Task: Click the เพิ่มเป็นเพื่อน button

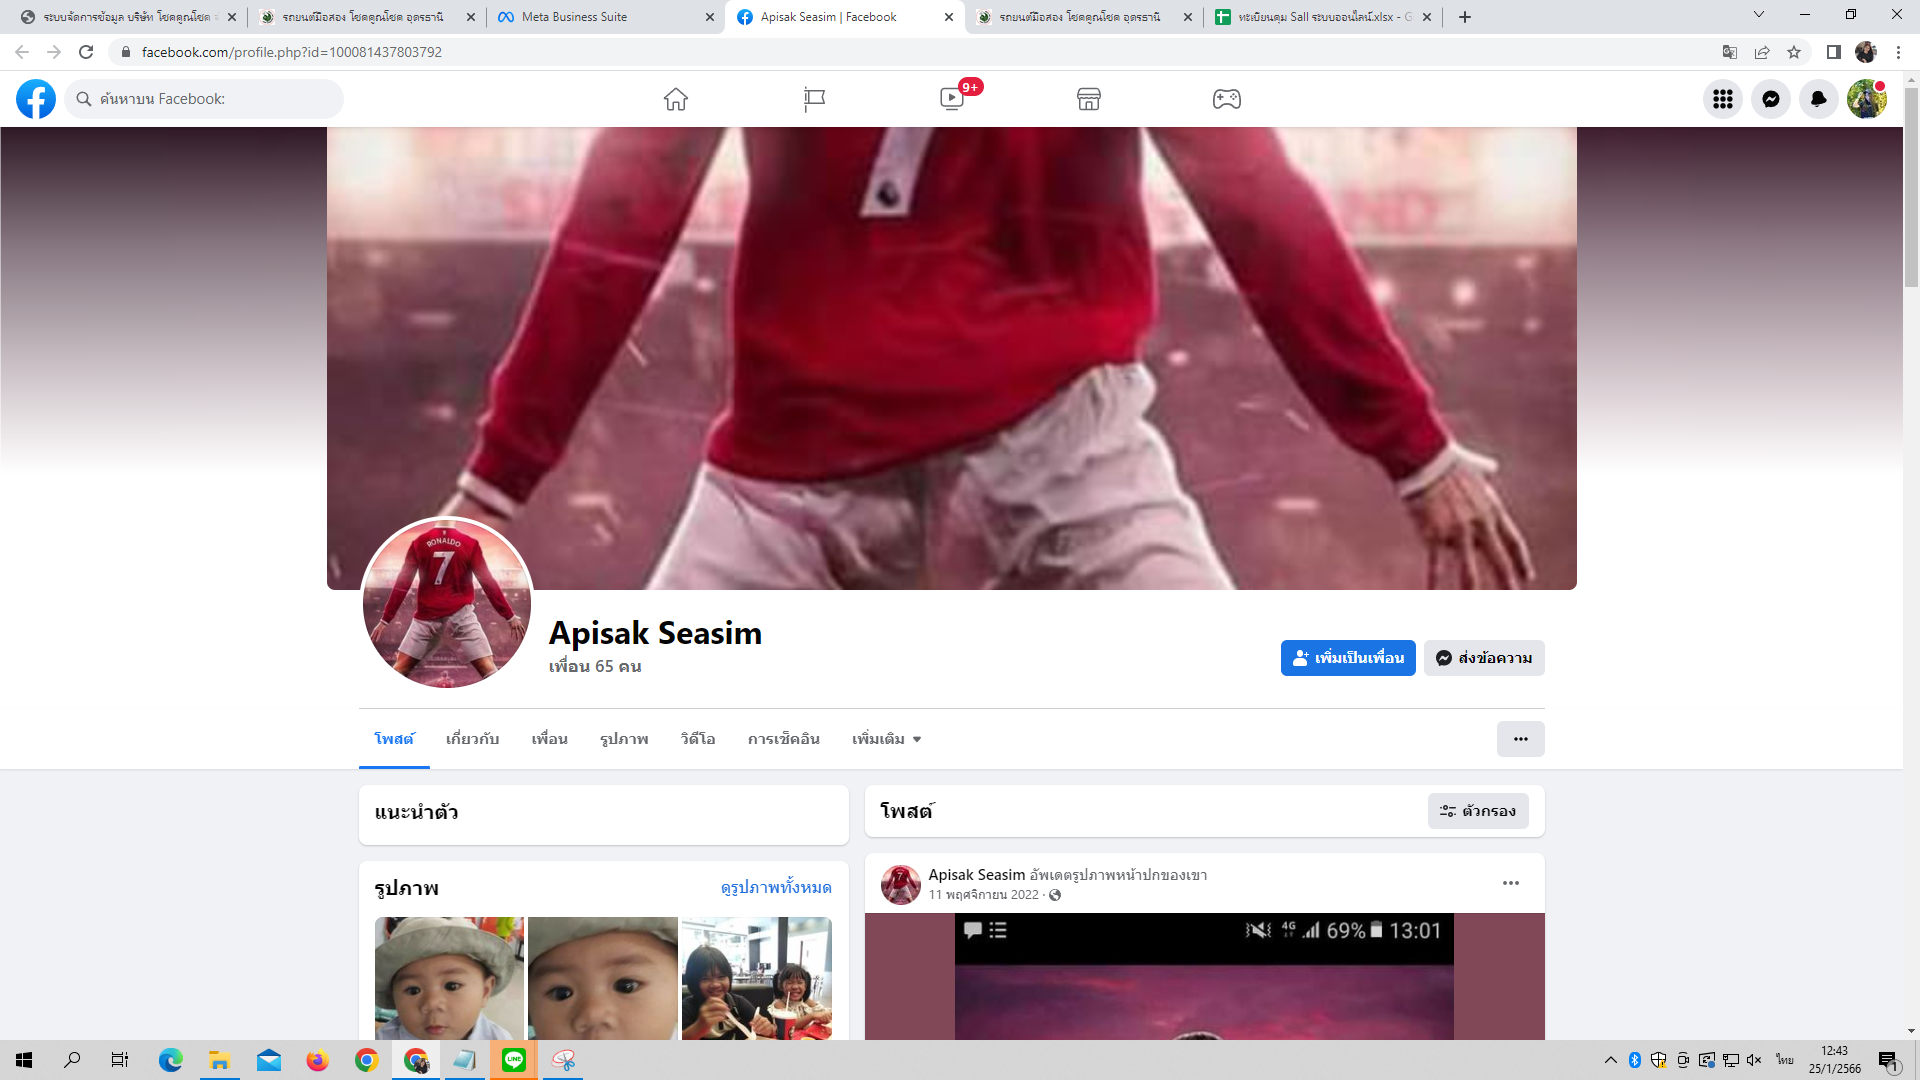Action: tap(1347, 658)
